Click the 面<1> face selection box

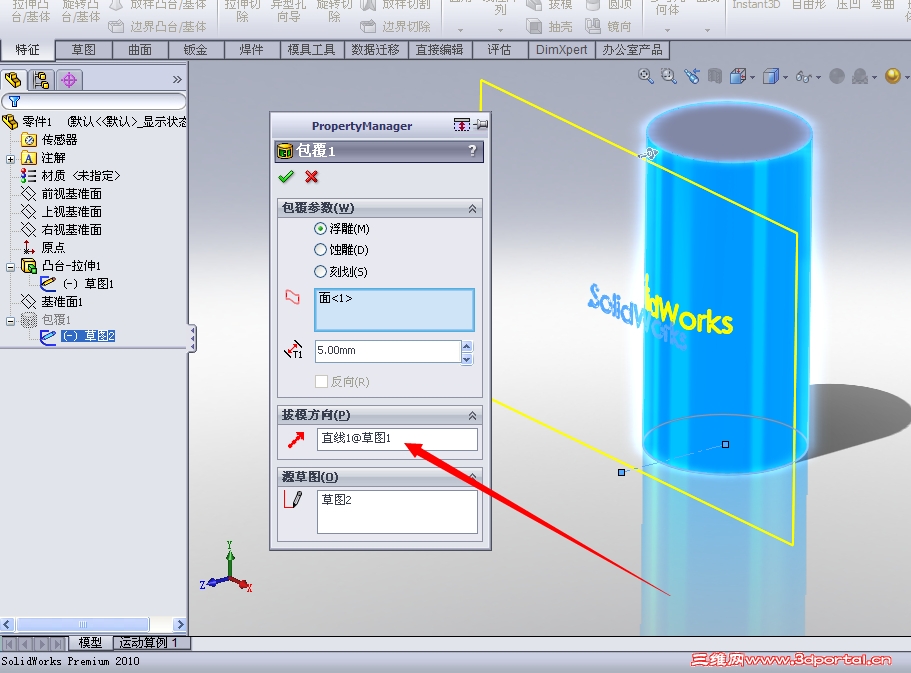pos(394,310)
